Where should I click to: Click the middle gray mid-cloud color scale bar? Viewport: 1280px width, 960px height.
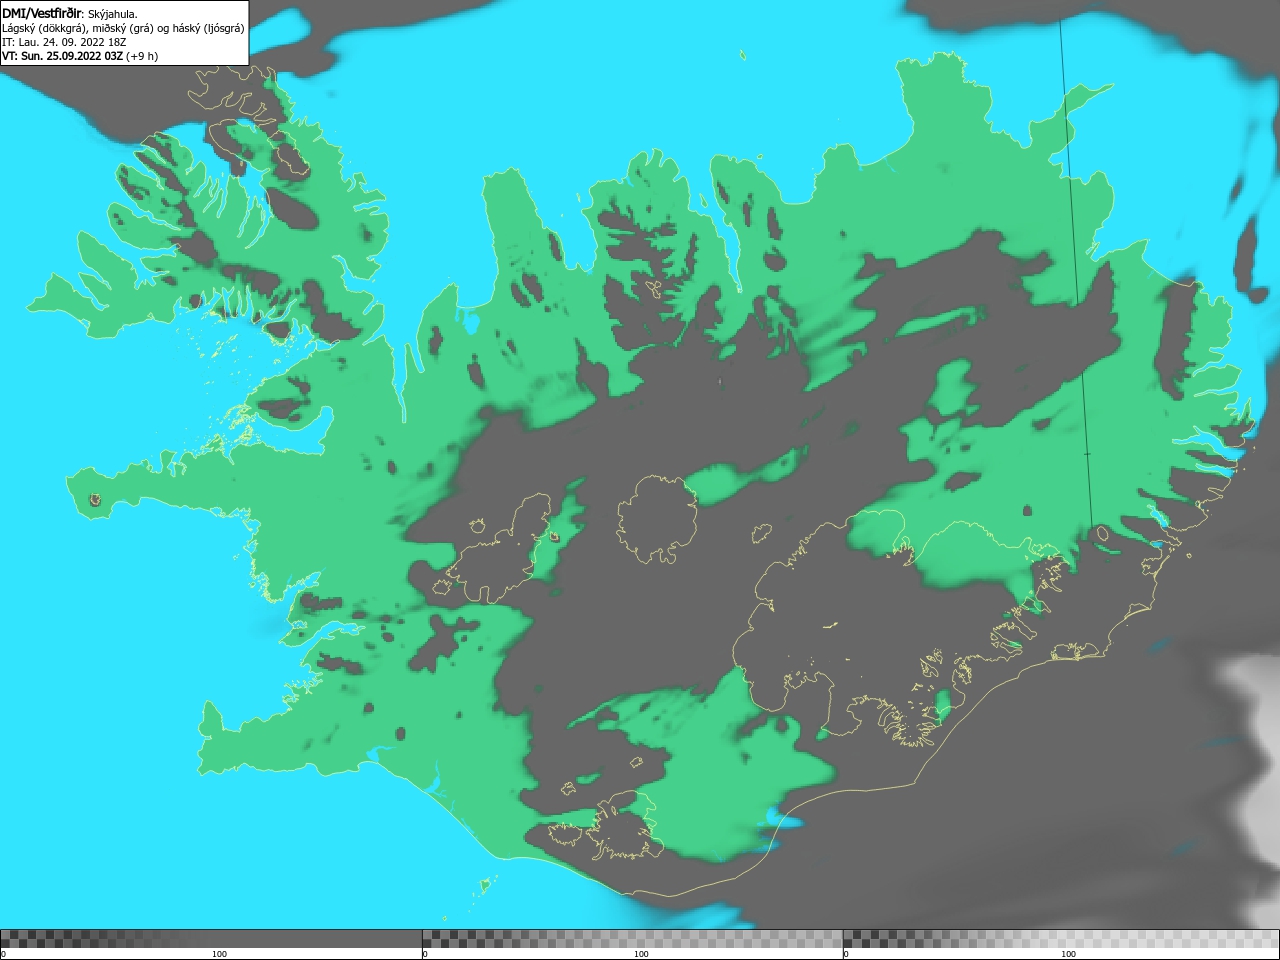tap(632, 938)
